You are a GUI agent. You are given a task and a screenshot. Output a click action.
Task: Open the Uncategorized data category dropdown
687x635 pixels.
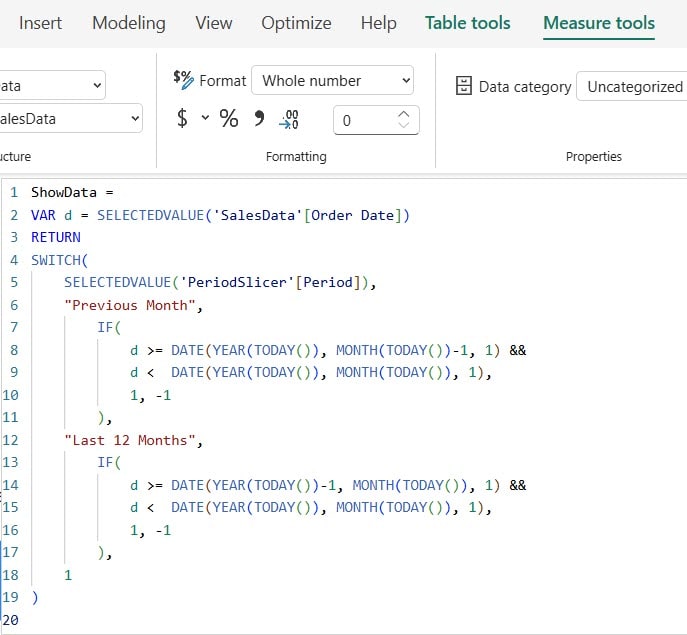tap(631, 86)
